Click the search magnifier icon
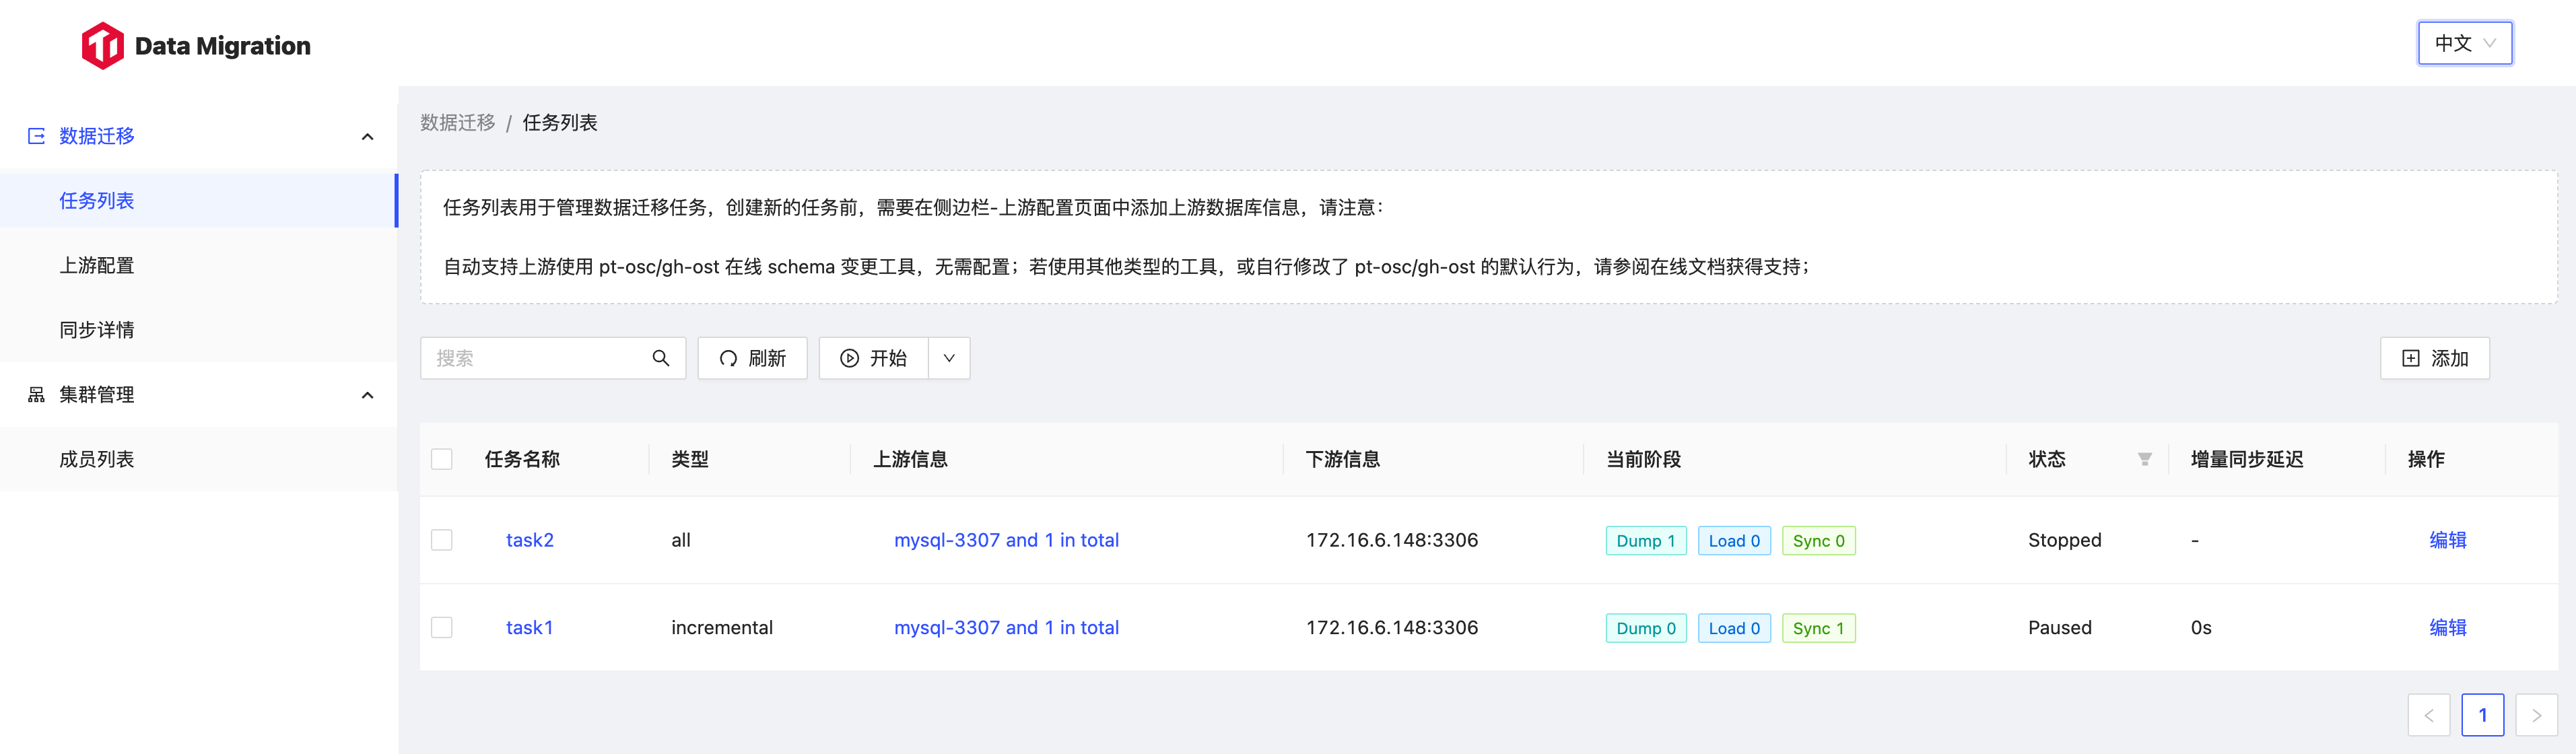Image resolution: width=2576 pixels, height=754 pixels. click(660, 358)
